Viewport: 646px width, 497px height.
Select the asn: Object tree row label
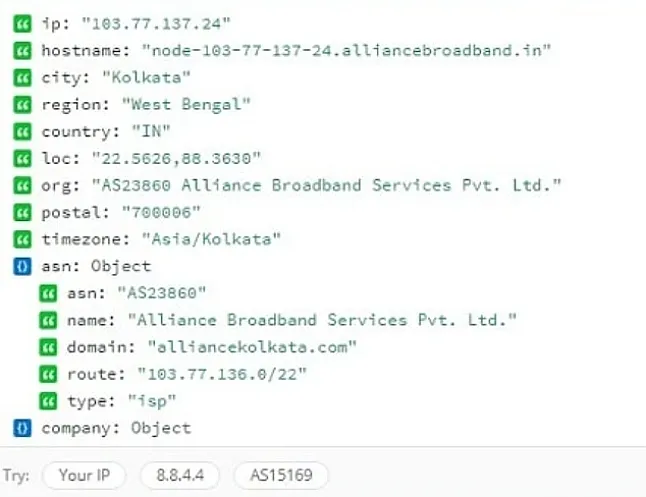coord(96,266)
